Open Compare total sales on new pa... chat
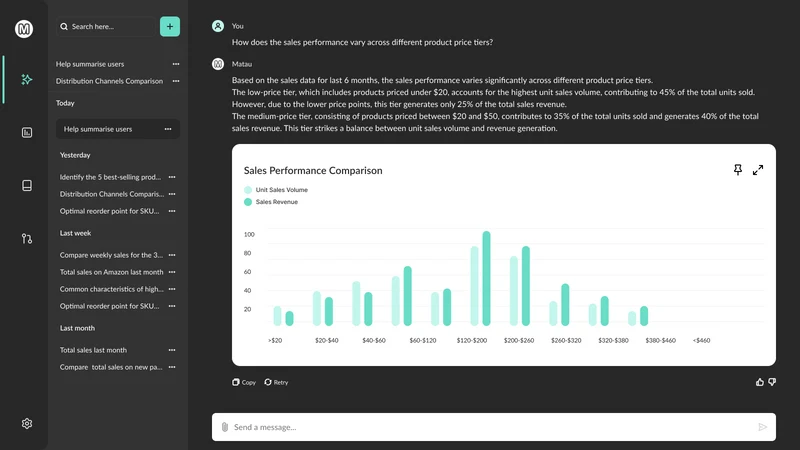The image size is (800, 450). point(111,367)
